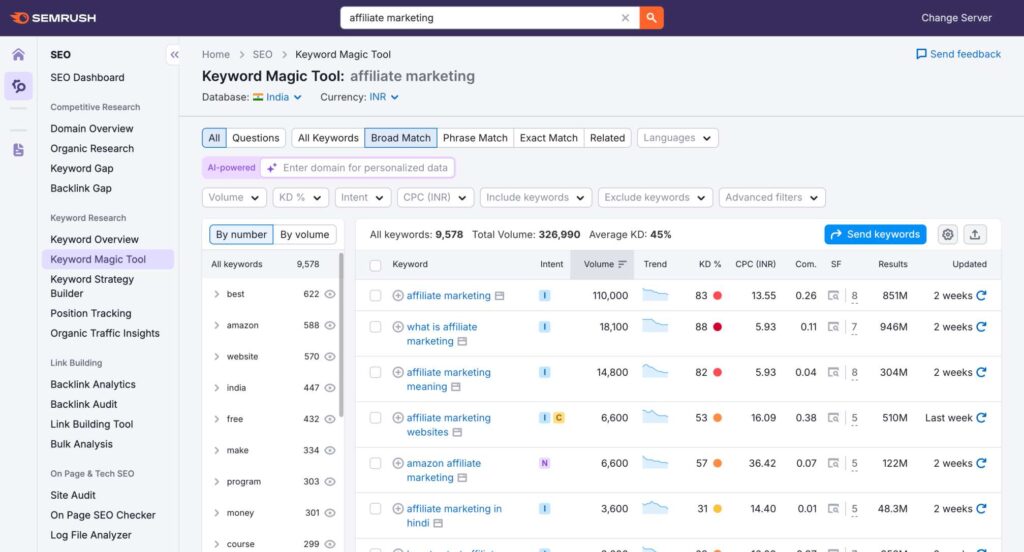The image size is (1024, 552).
Task: Click the AI sparkle icon in domain field
Action: click(272, 168)
